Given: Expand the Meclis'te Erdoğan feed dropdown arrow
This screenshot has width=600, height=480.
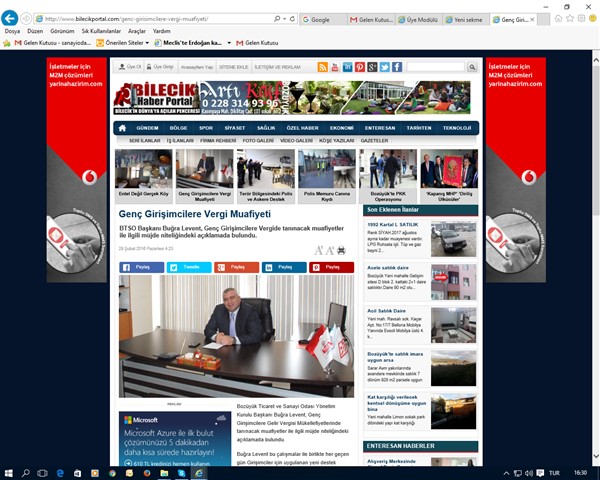Looking at the screenshot, I should coord(229,43).
